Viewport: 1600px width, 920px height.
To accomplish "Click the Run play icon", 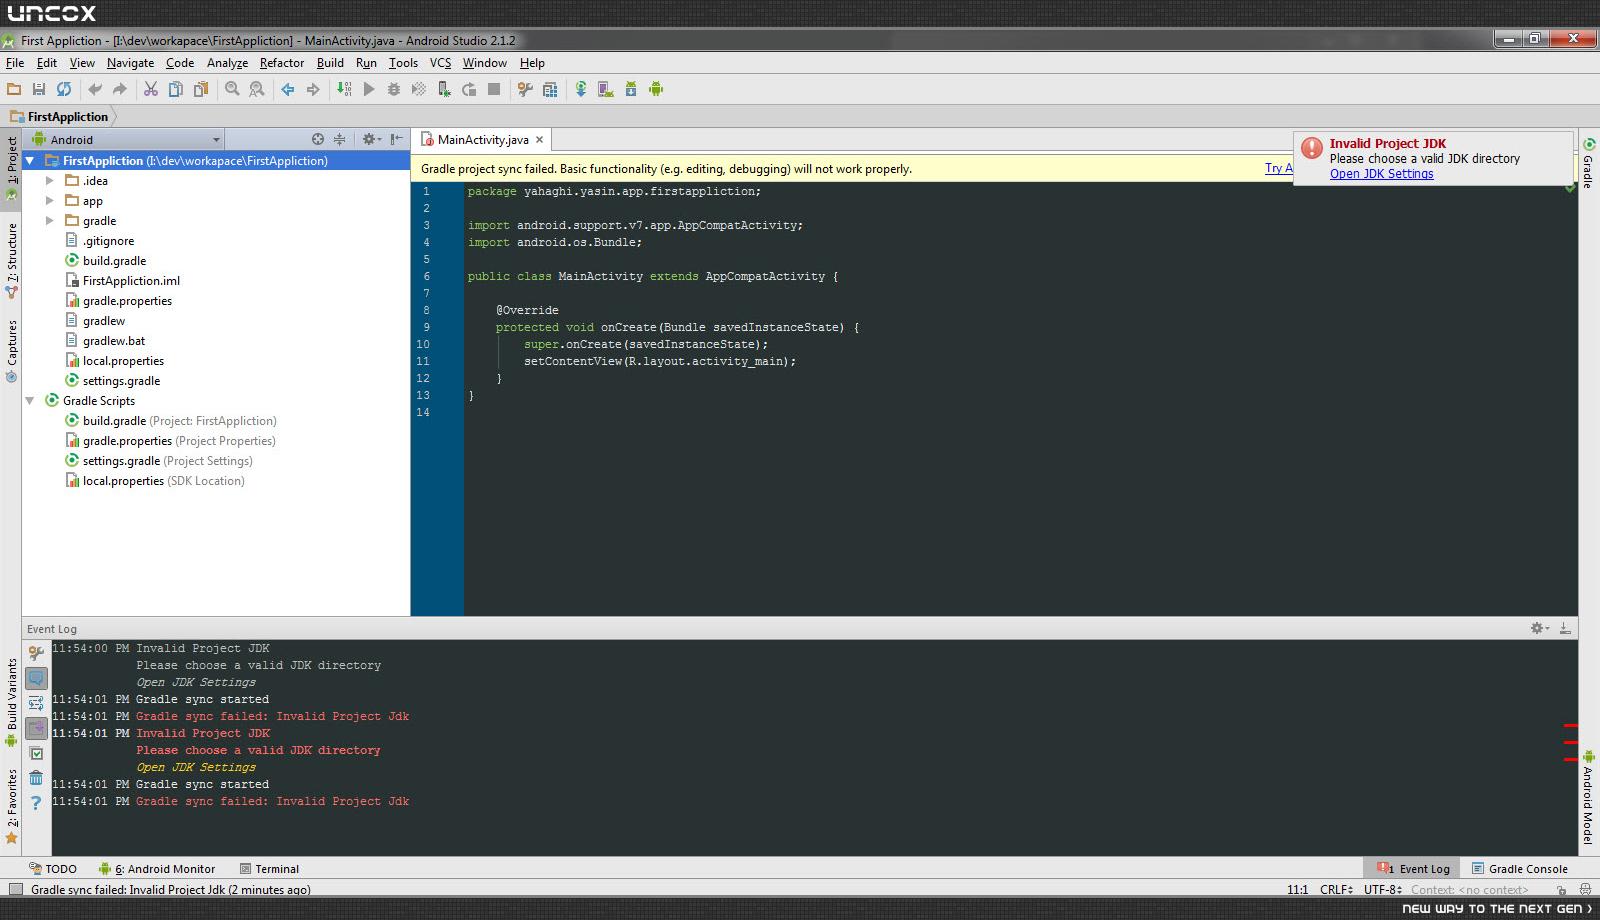I will pos(369,89).
